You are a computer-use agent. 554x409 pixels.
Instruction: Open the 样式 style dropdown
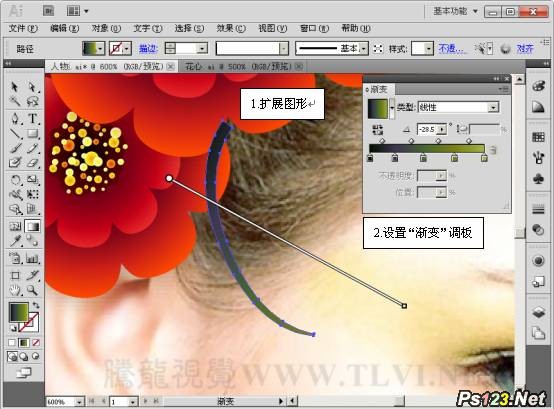428,48
